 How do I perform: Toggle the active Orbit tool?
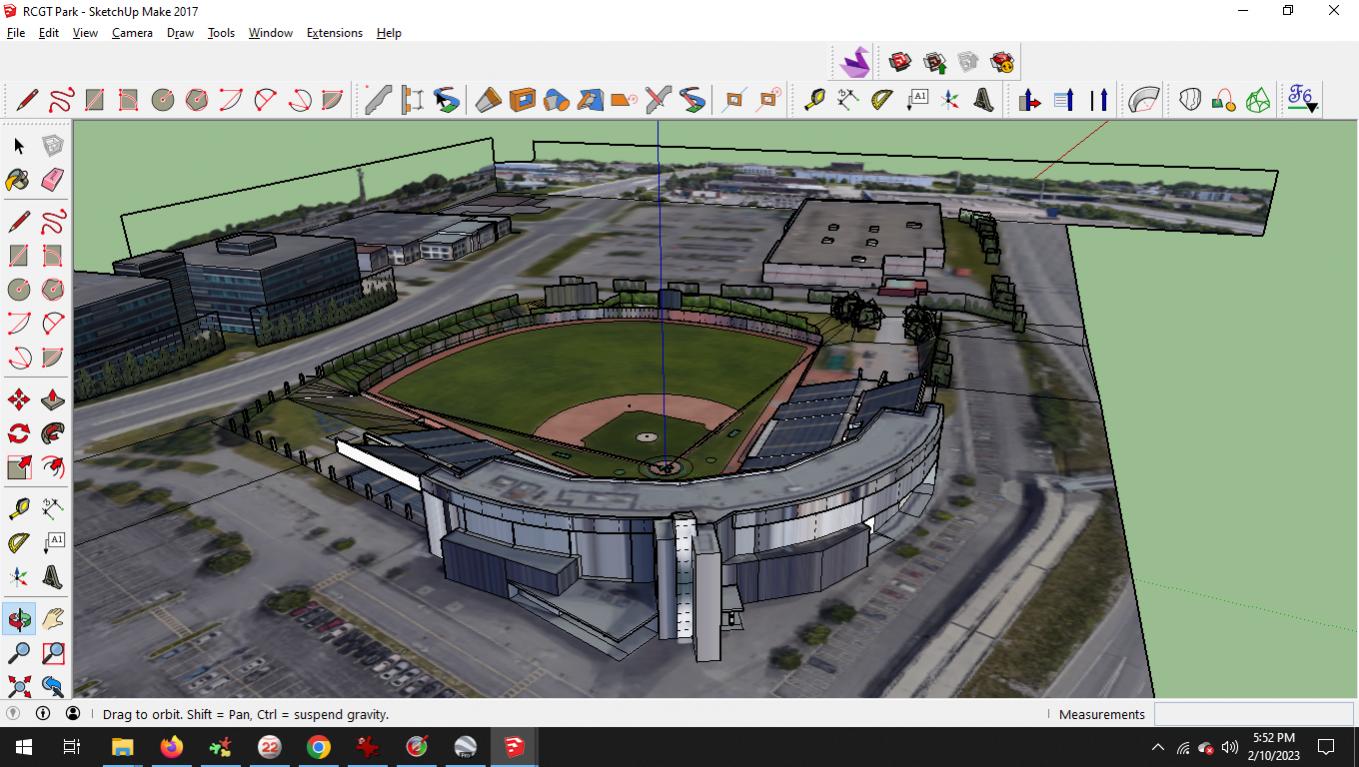pyautogui.click(x=18, y=620)
